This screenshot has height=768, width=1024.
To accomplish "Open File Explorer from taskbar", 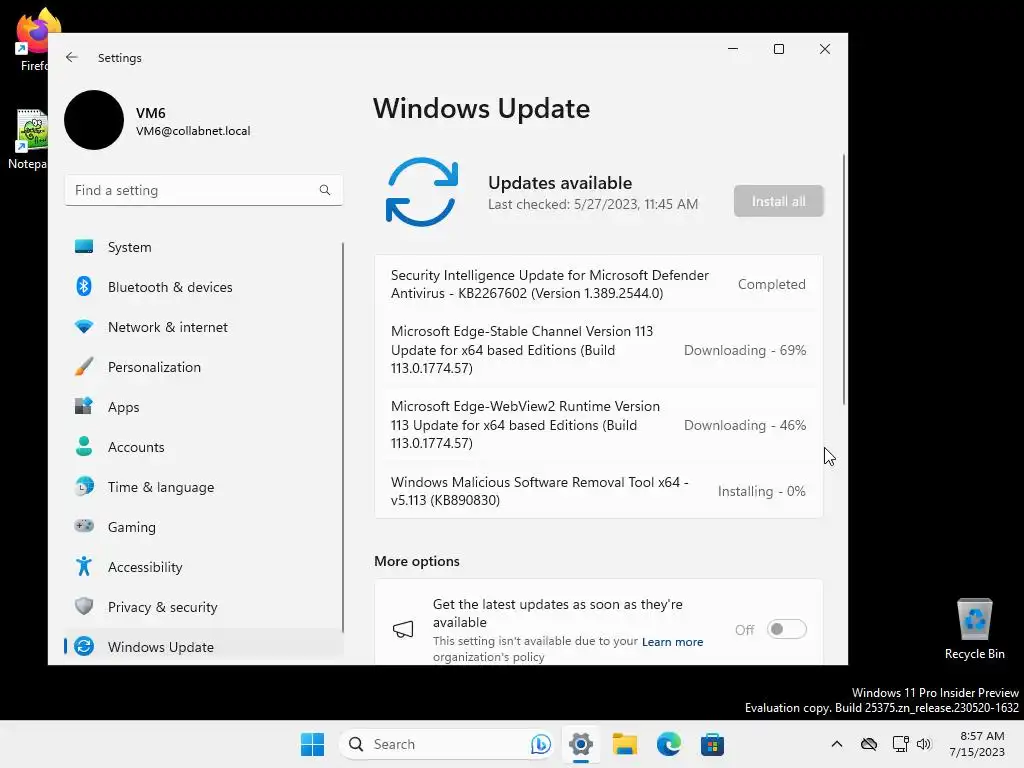I will (x=624, y=744).
